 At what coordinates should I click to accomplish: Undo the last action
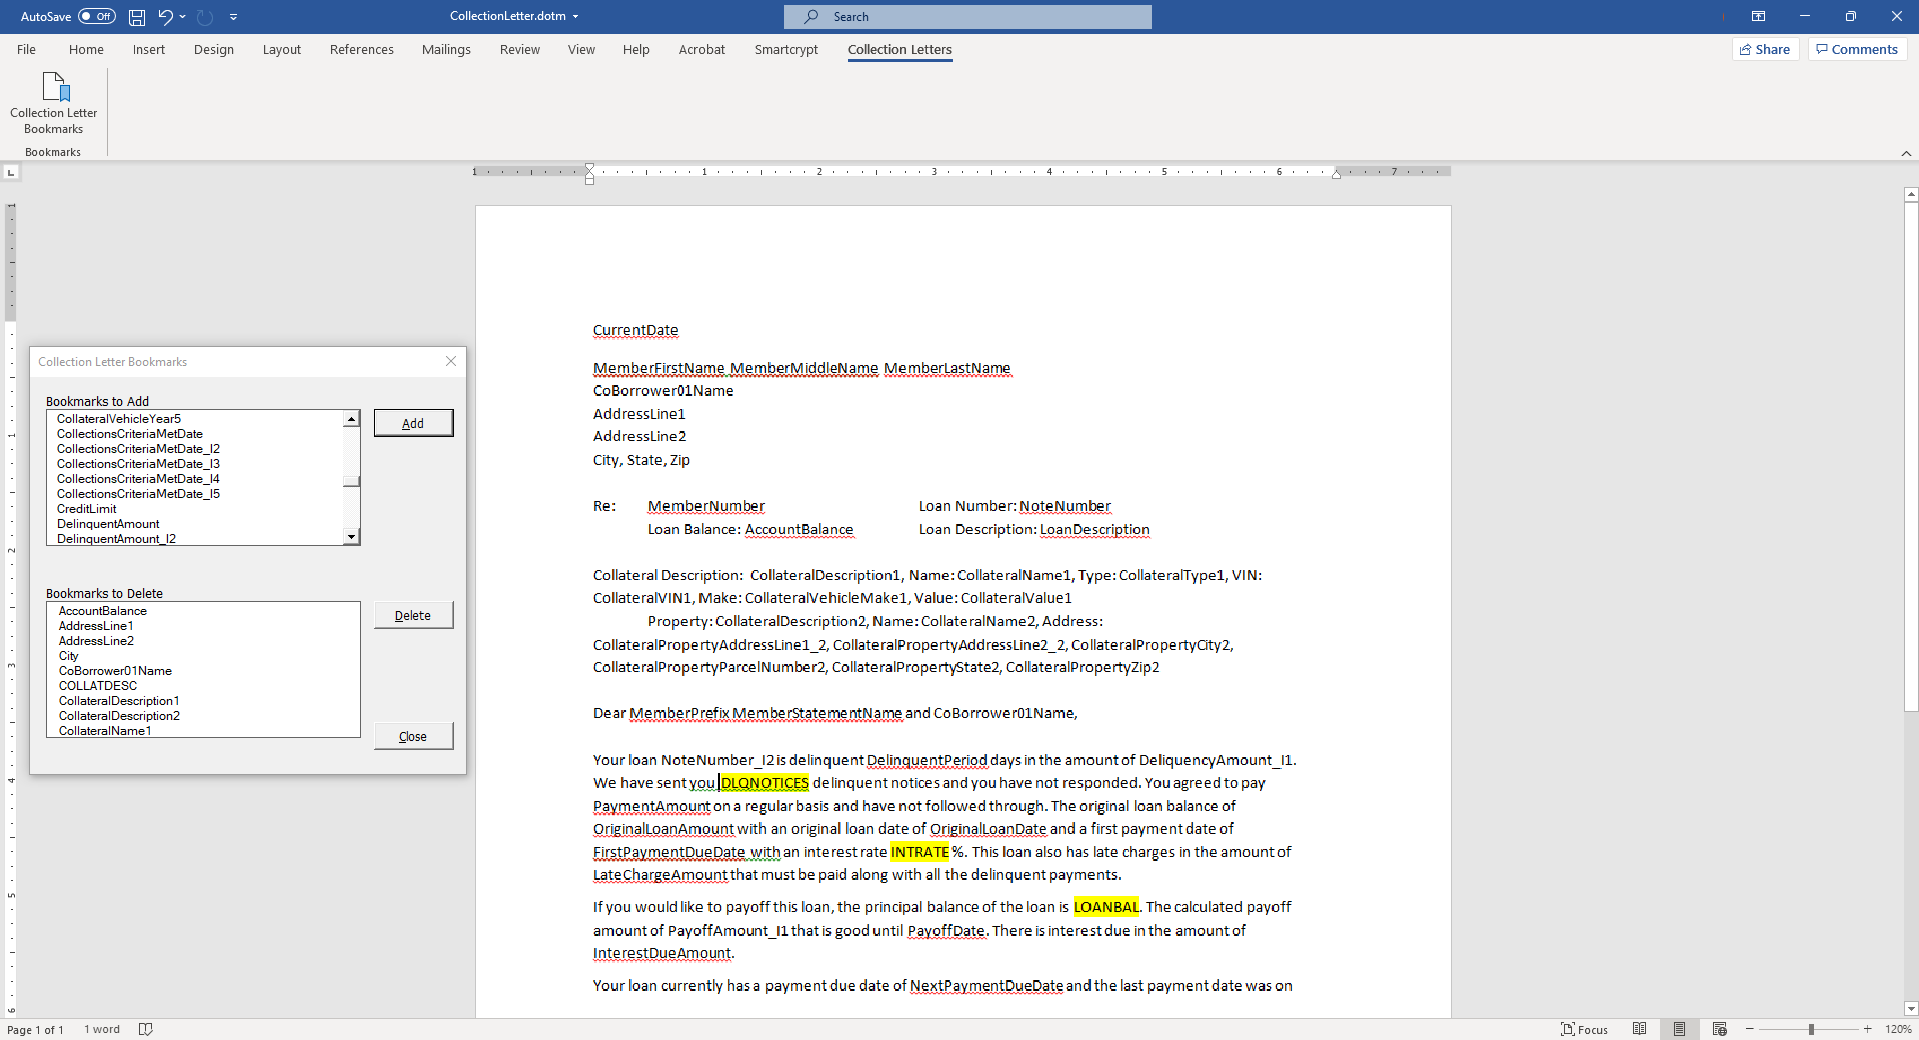165,17
